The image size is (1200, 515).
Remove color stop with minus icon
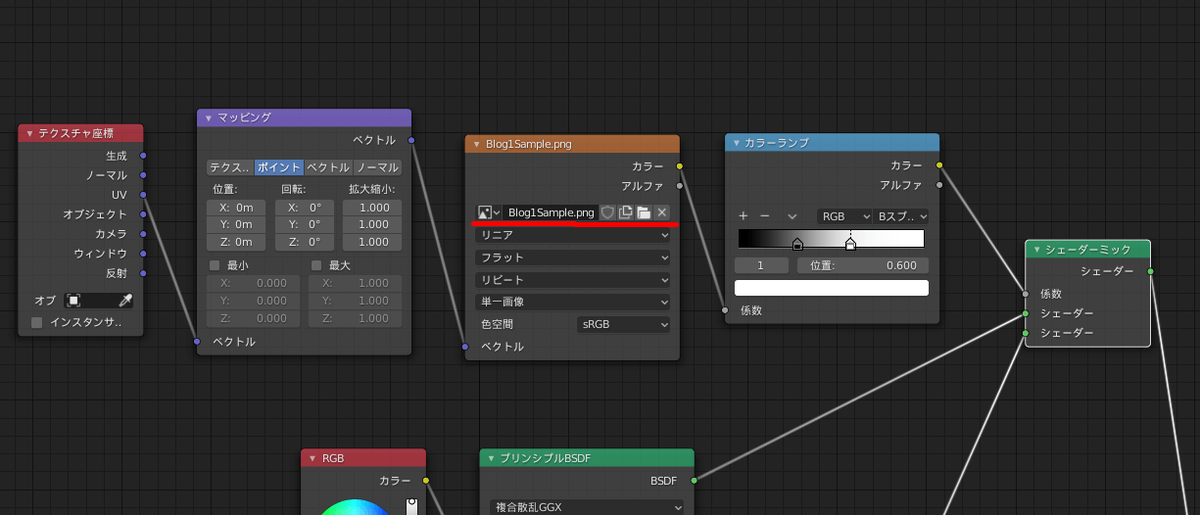click(x=765, y=216)
